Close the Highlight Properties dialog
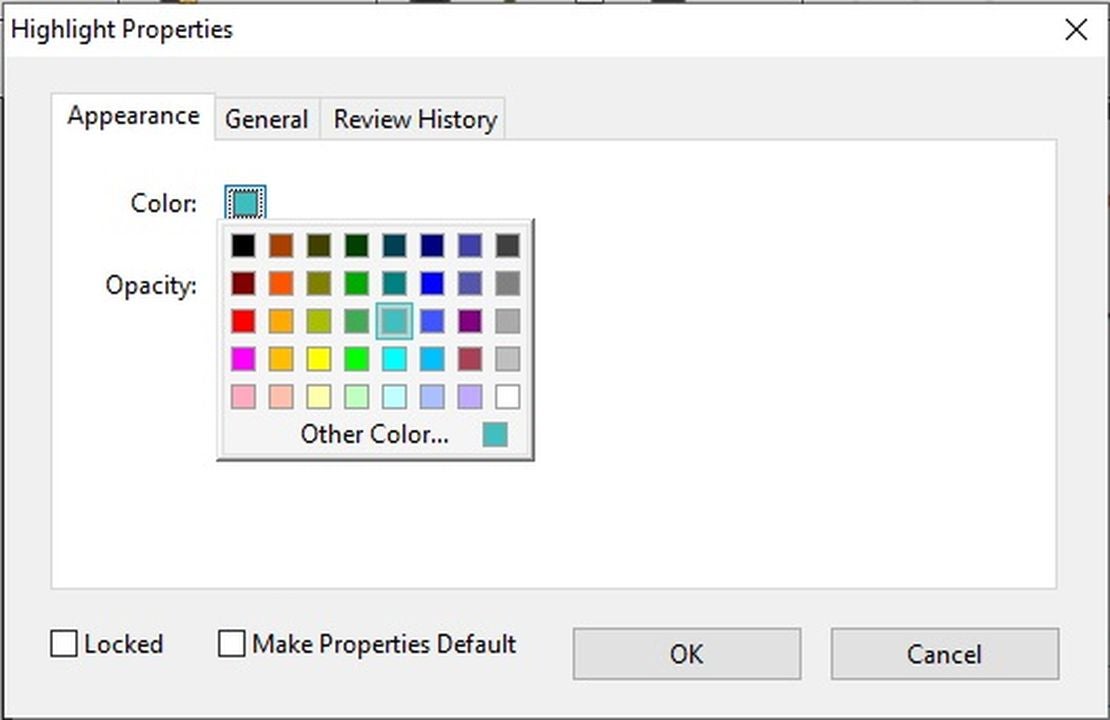Viewport: 1110px width, 720px height. pos(1076,30)
